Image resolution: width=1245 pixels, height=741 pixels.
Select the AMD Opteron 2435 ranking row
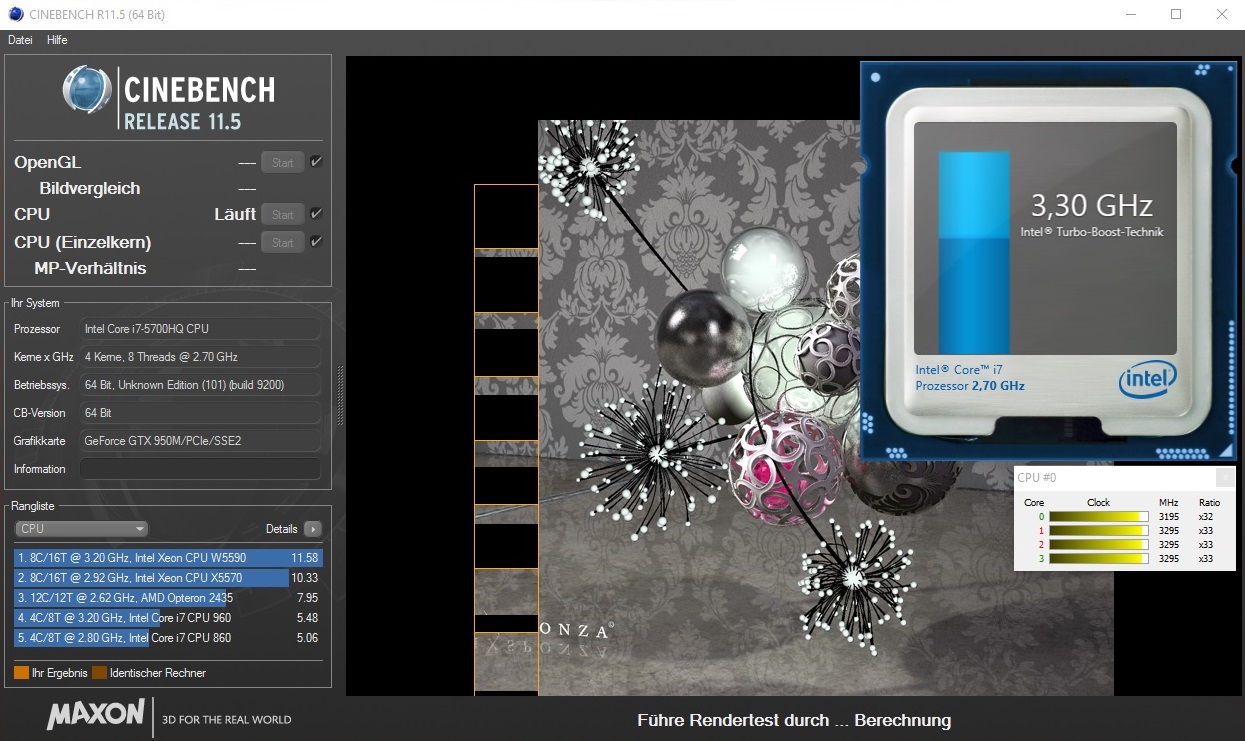point(168,598)
